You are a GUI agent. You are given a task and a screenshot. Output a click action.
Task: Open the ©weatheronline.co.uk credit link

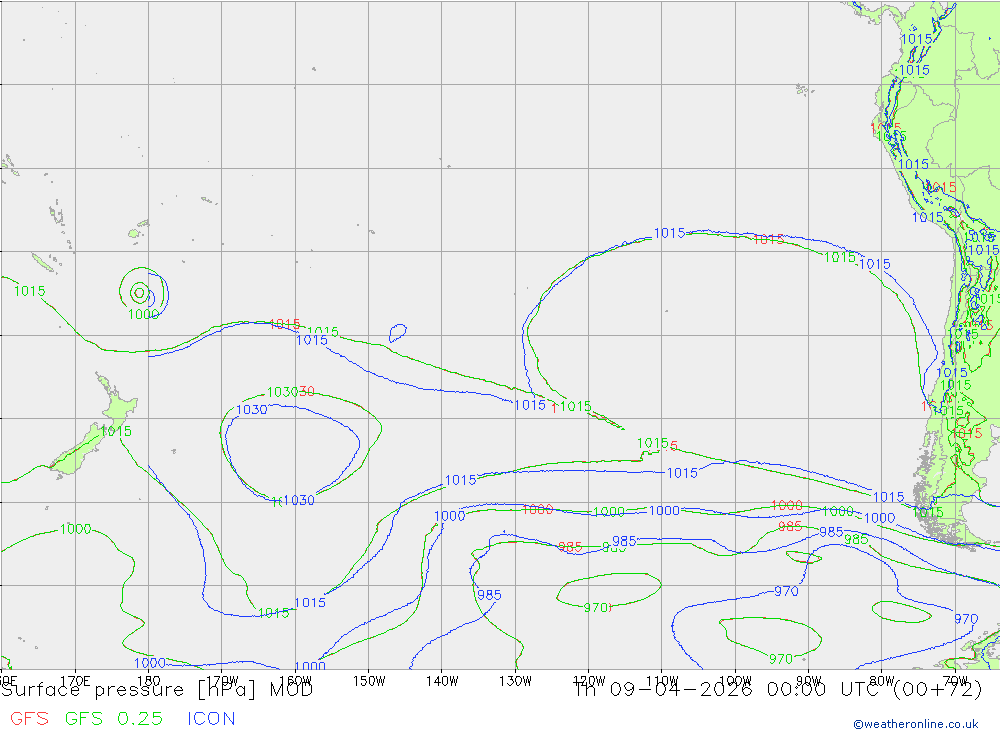coord(916,724)
